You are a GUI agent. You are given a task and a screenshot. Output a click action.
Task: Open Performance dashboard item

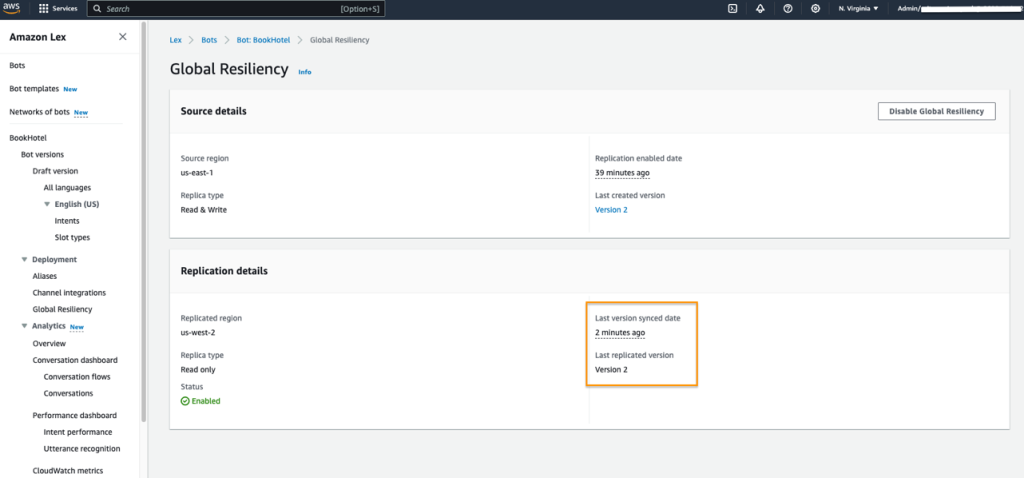pyautogui.click(x=74, y=415)
